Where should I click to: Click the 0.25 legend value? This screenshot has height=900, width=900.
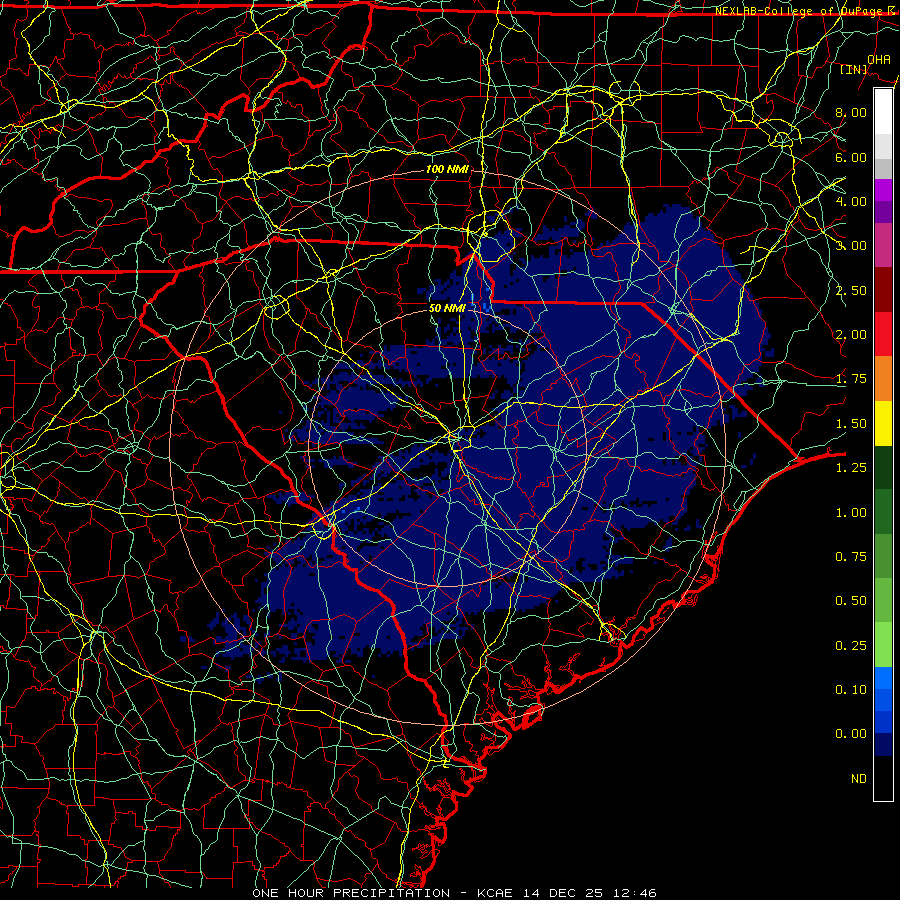pos(851,646)
